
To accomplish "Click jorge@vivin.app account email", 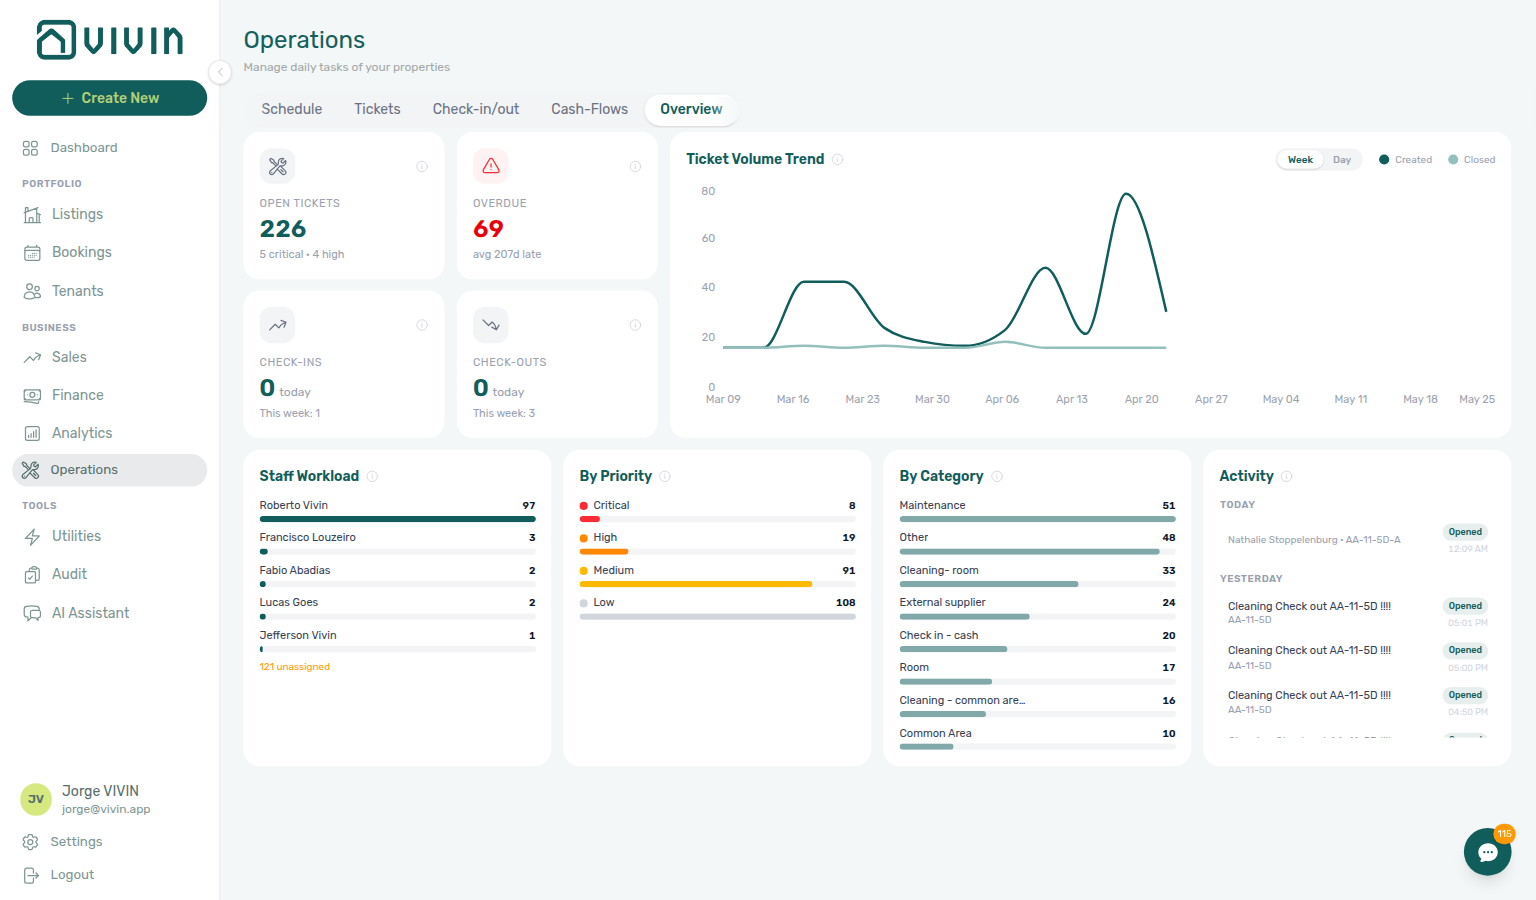I will pyautogui.click(x=106, y=810).
